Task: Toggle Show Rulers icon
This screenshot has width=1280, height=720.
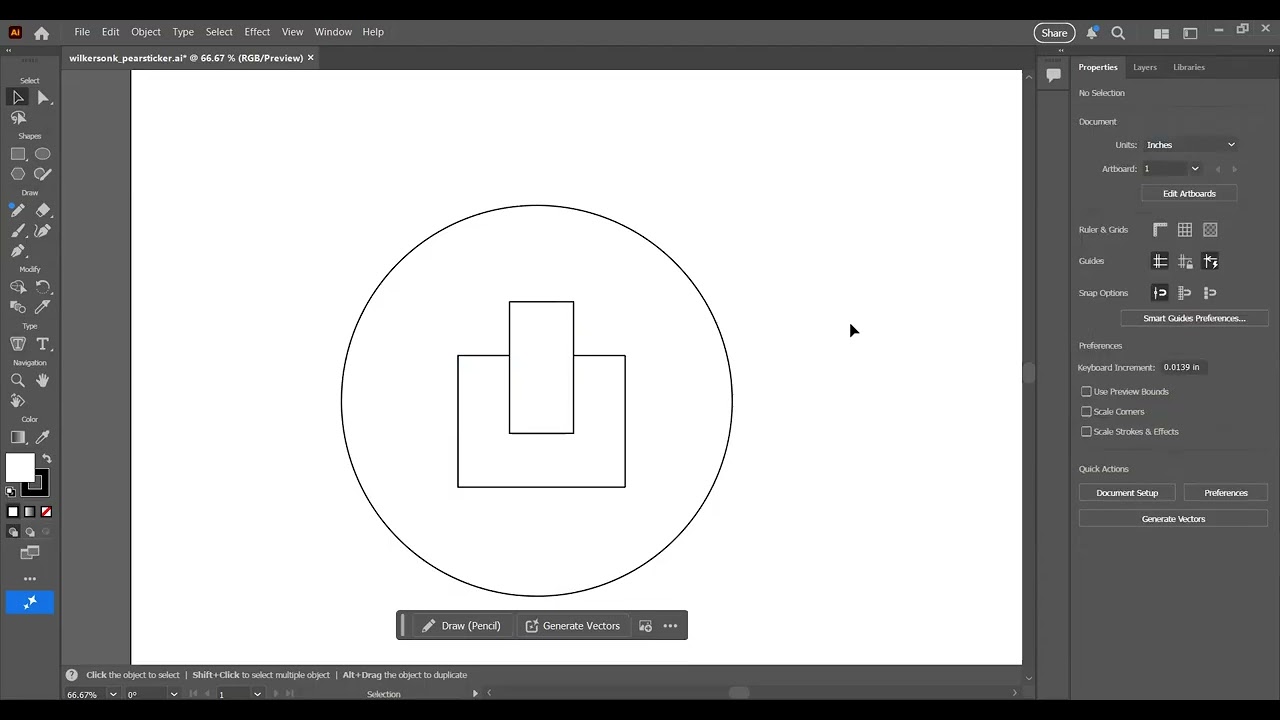Action: click(x=1160, y=230)
